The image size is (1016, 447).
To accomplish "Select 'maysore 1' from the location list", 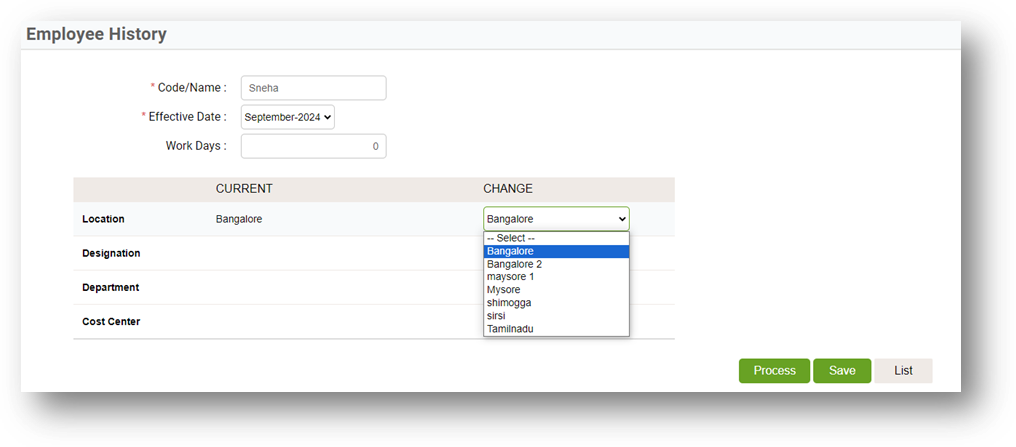I will tap(556, 277).
